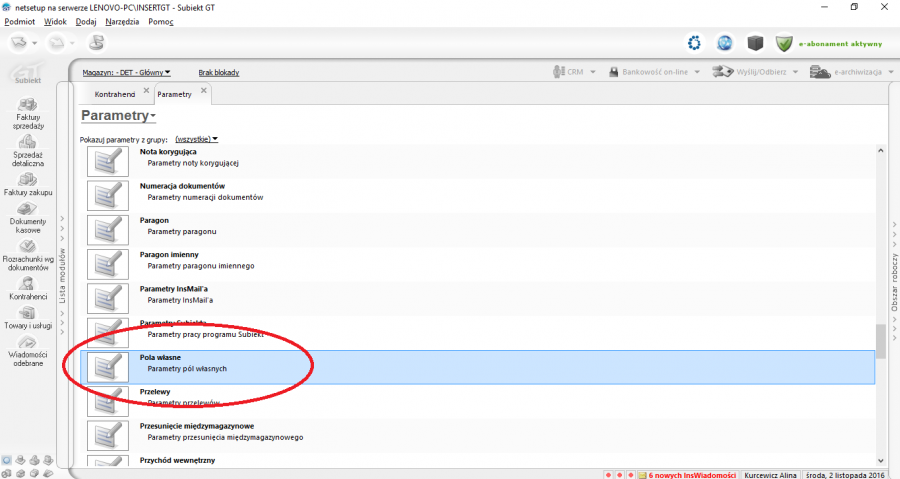Select the Paragon parameters row

pos(478,229)
